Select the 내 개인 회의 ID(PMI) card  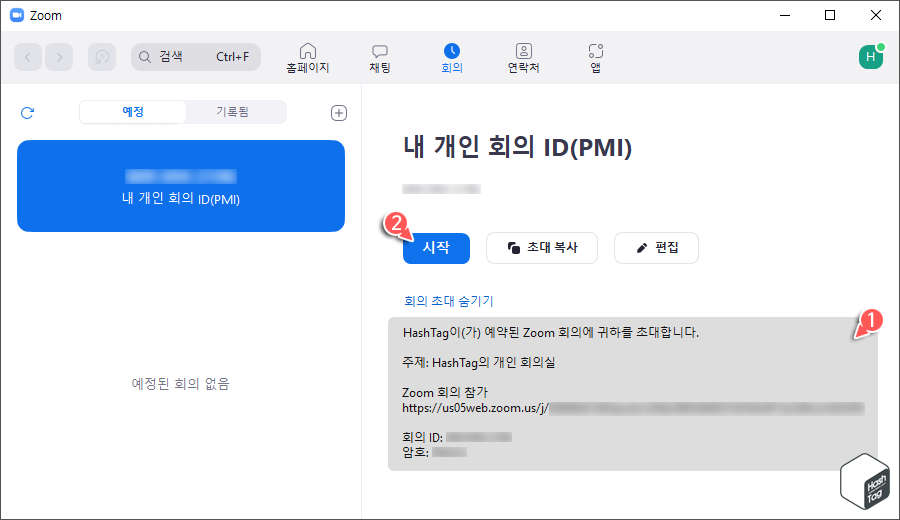tap(181, 186)
